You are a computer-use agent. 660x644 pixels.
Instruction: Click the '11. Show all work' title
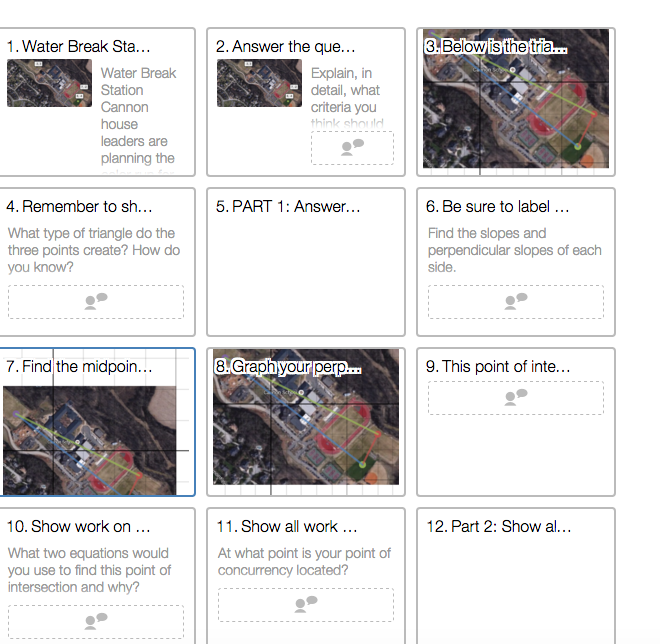point(287,527)
